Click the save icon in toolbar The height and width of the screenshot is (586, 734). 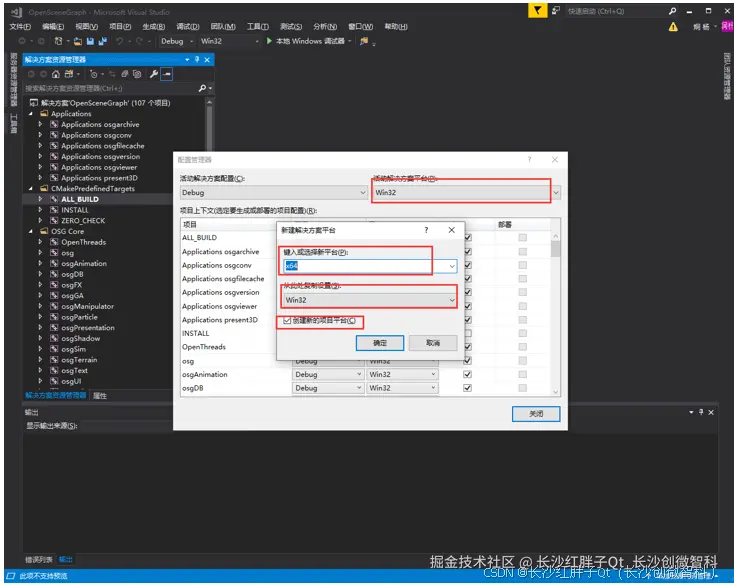[90, 41]
